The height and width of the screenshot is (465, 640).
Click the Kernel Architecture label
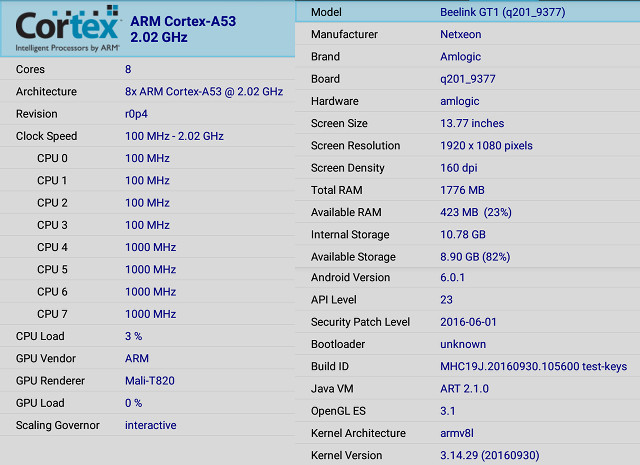coord(358,433)
